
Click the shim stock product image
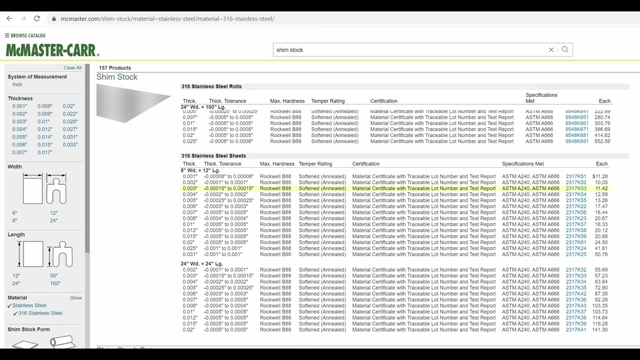(133, 103)
